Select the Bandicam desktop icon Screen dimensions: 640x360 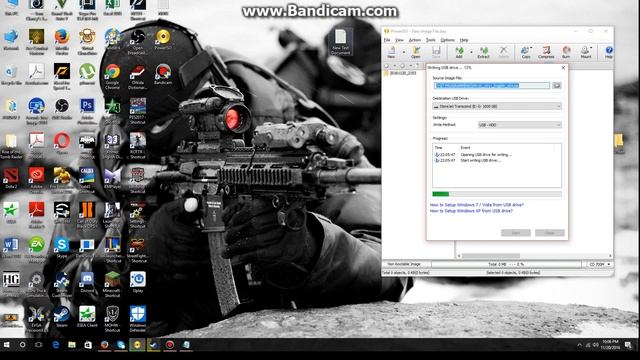point(163,74)
